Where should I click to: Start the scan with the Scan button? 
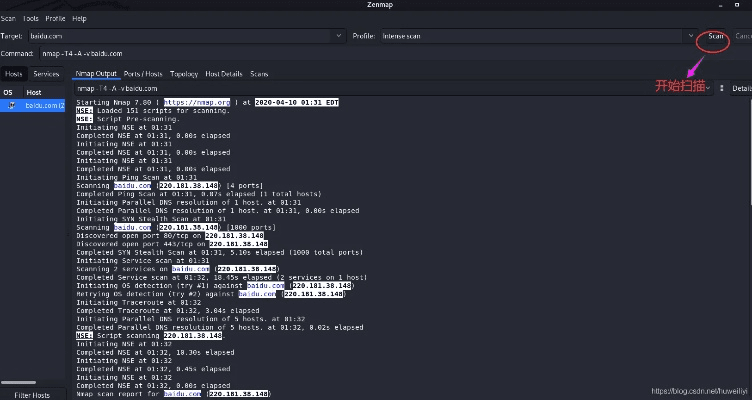tap(716, 36)
